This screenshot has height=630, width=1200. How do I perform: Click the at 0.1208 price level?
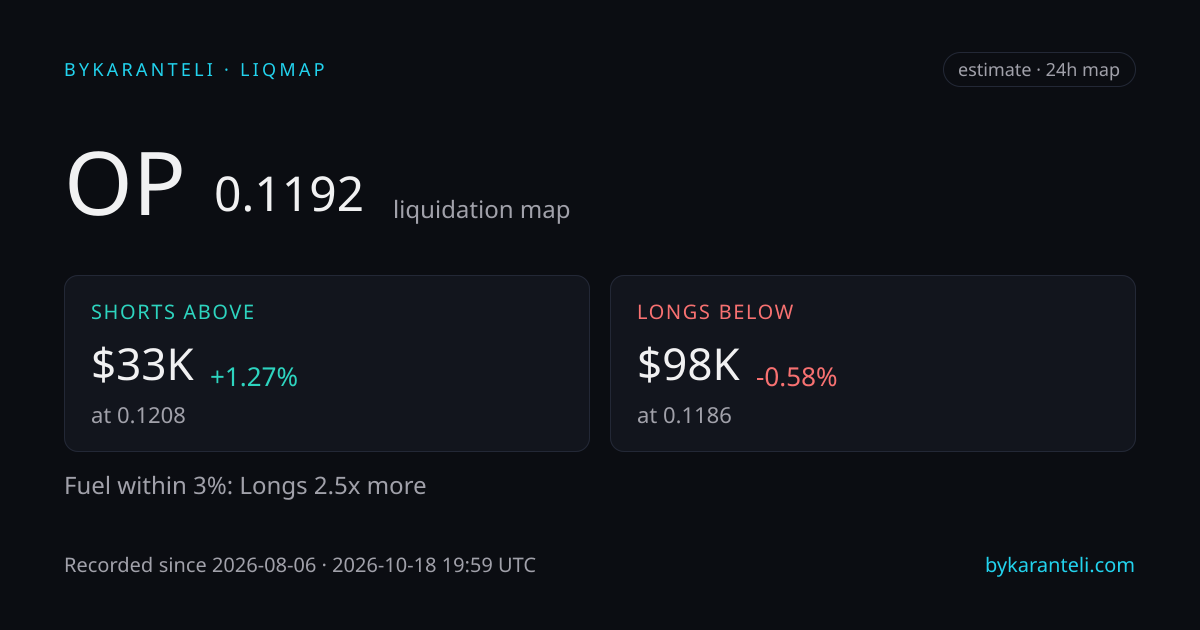138,415
